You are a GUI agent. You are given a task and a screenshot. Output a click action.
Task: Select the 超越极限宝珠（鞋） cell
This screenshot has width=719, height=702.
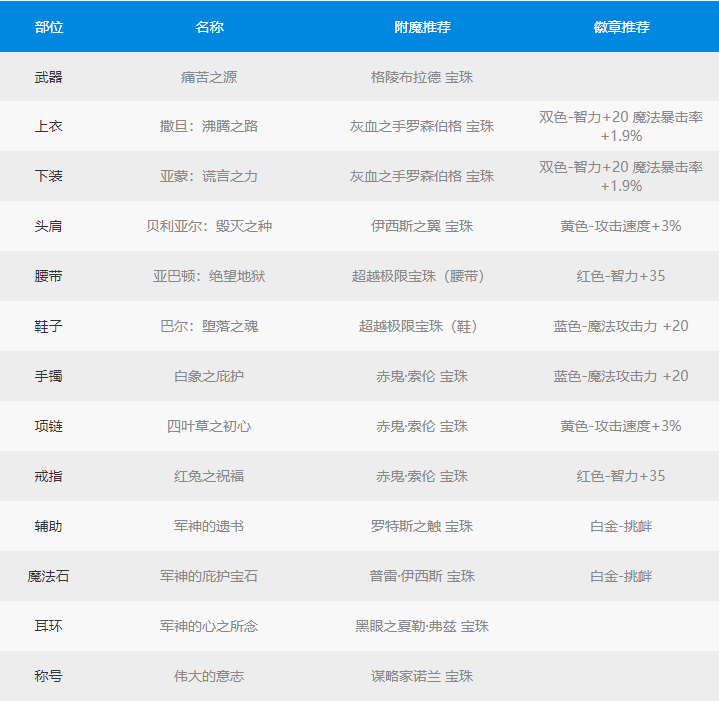coord(422,326)
